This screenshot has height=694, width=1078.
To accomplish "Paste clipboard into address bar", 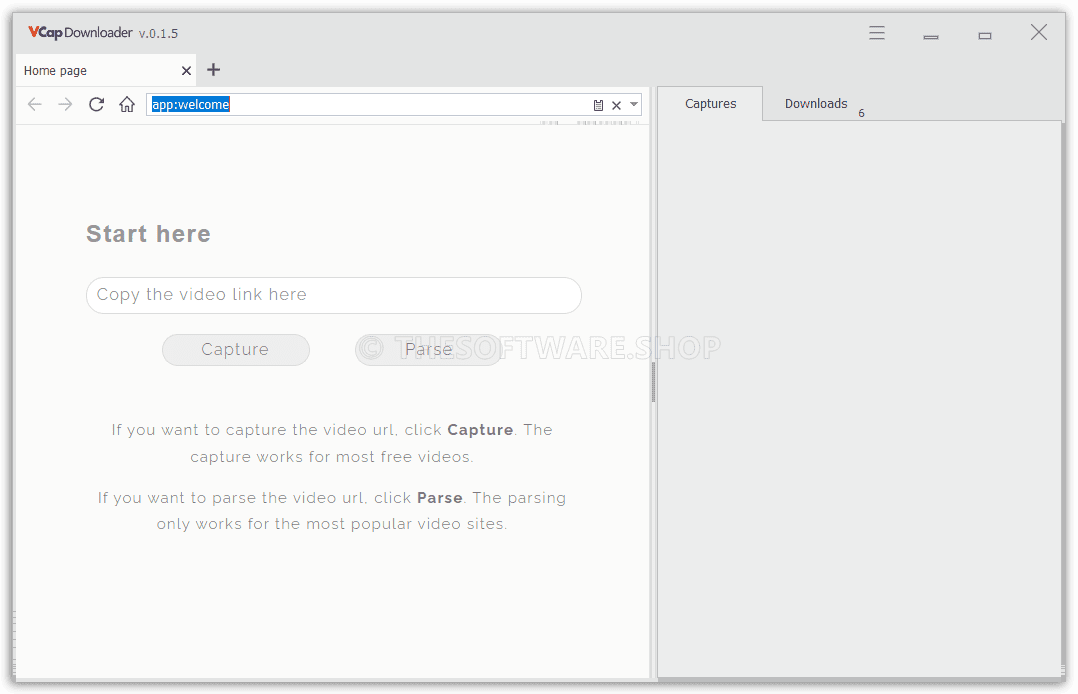I will [x=598, y=105].
